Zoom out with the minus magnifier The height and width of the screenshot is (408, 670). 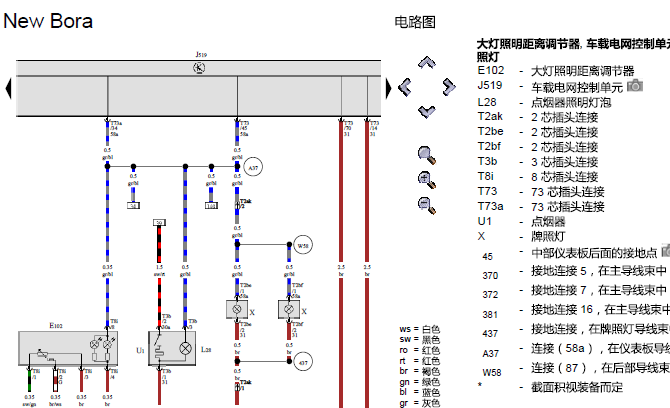[x=426, y=205]
